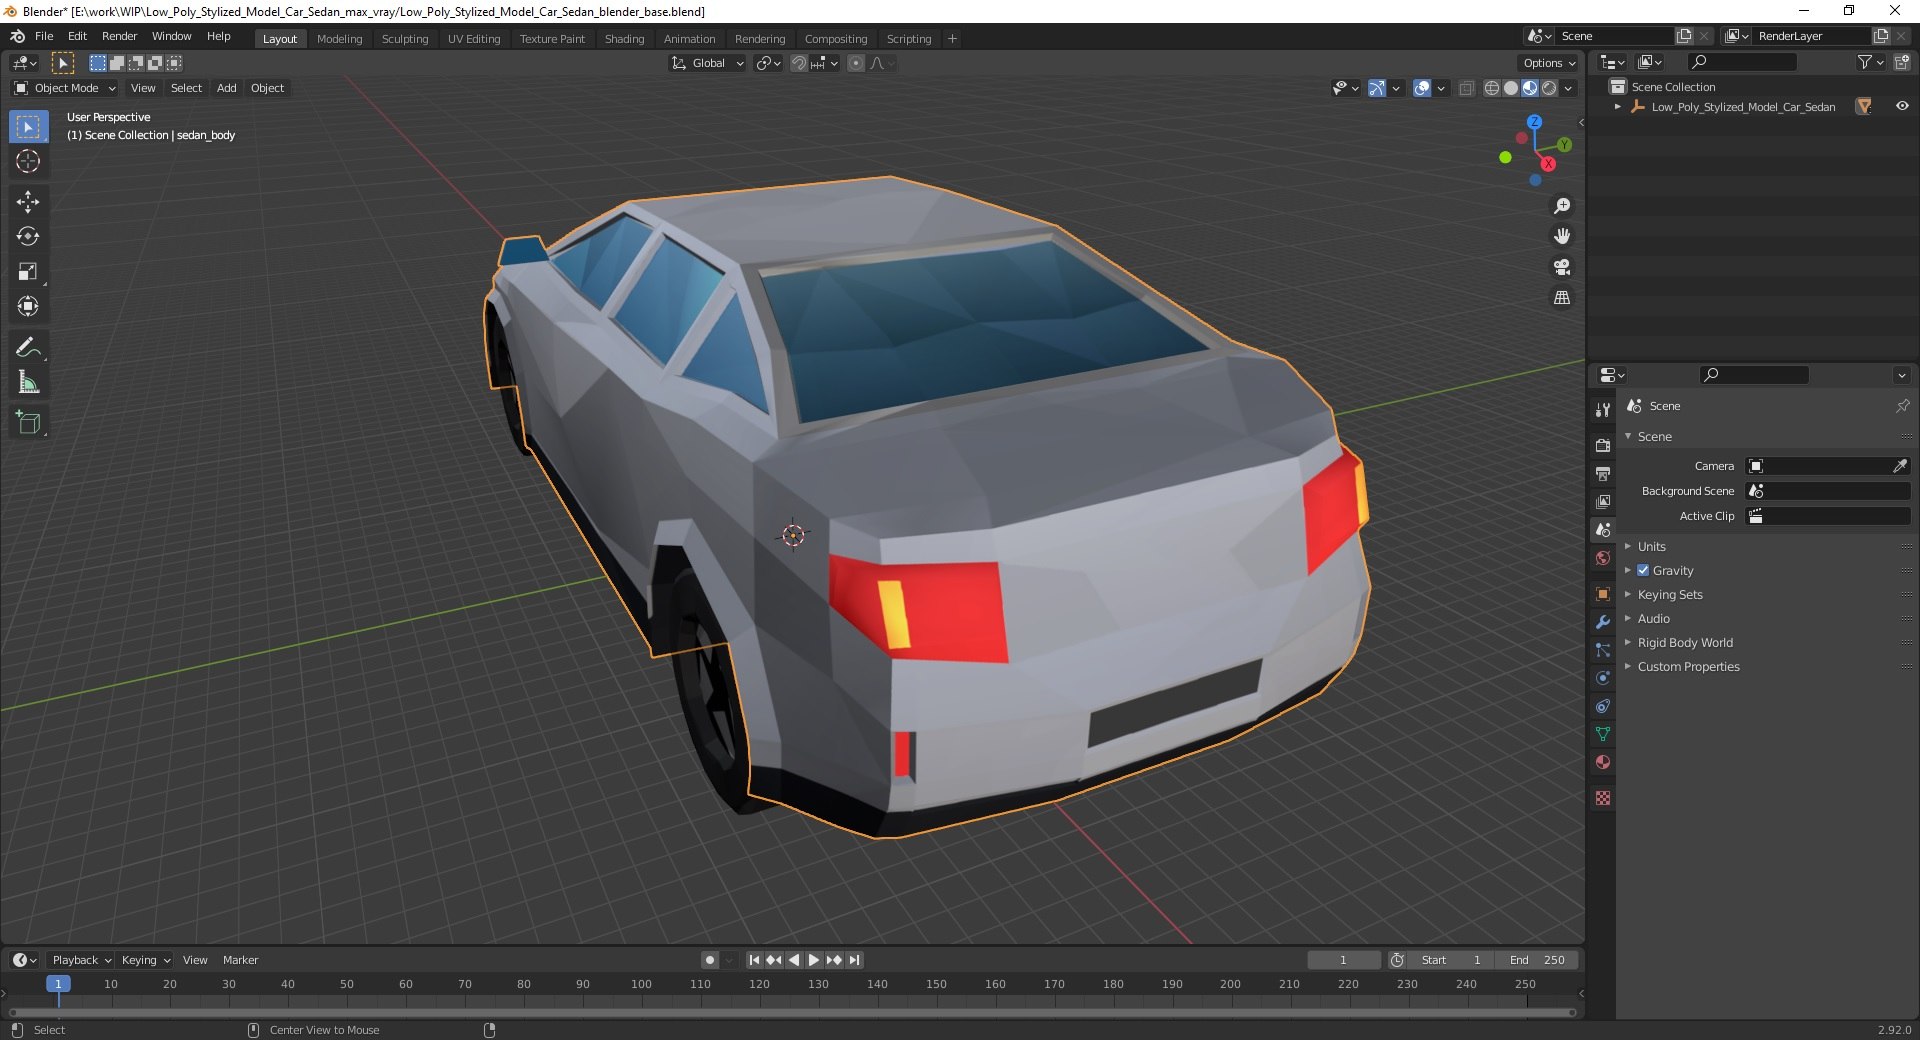This screenshot has width=1920, height=1040.
Task: Open the Render menu
Action: click(119, 36)
